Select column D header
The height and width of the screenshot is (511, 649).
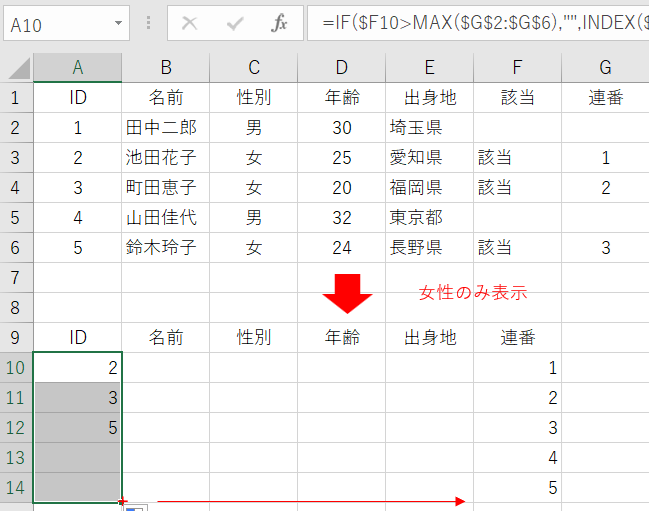click(x=341, y=67)
